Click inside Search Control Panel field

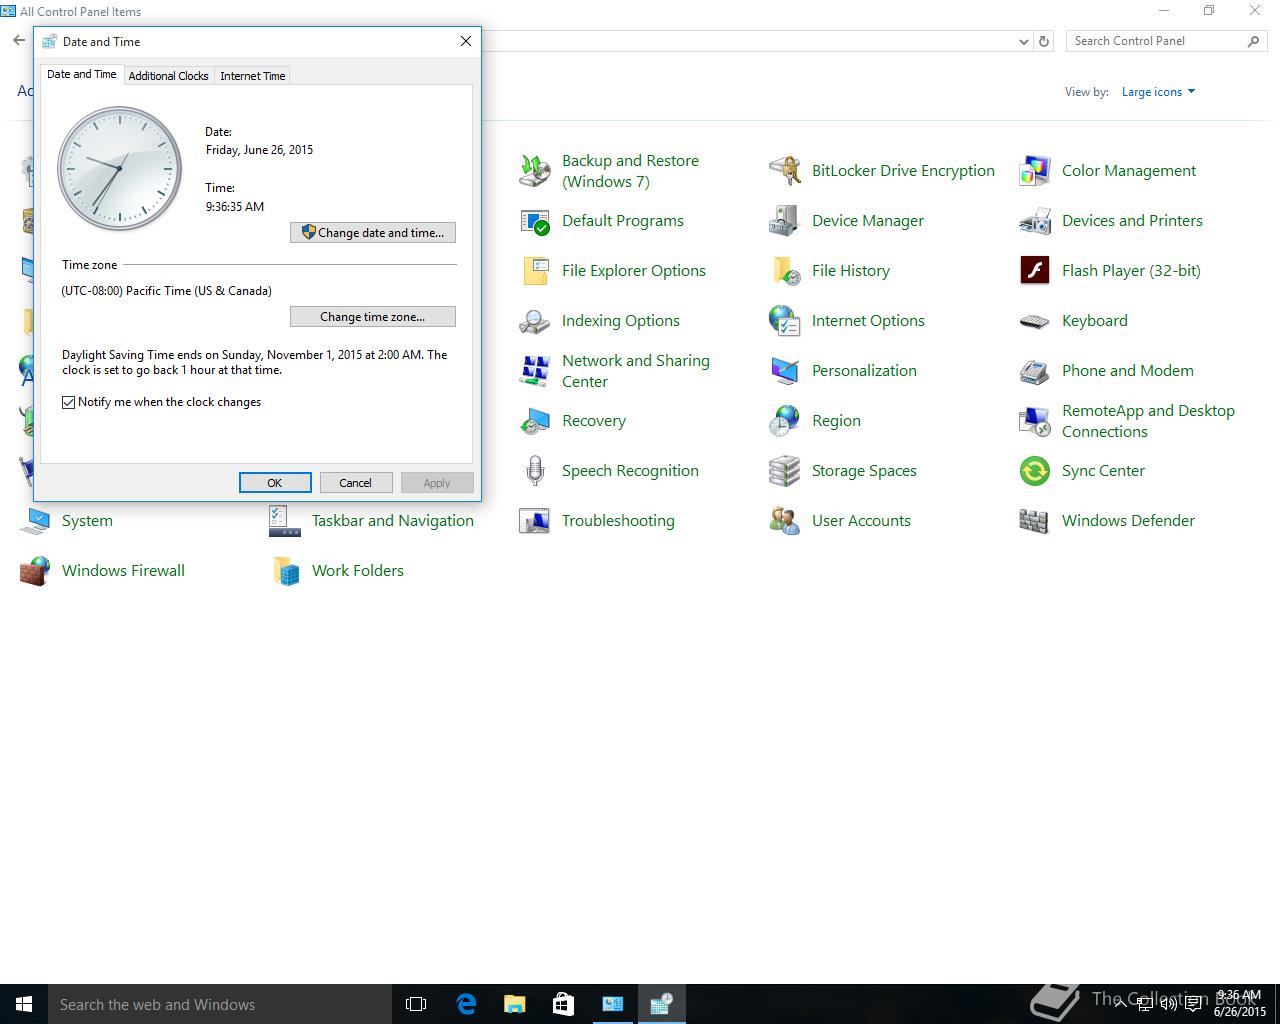click(x=1155, y=41)
